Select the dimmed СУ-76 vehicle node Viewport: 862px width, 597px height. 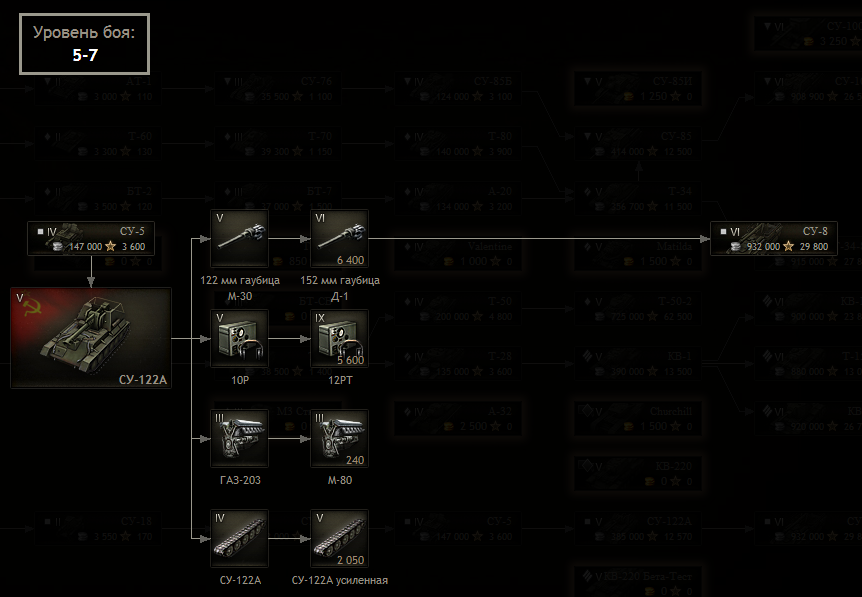point(278,89)
